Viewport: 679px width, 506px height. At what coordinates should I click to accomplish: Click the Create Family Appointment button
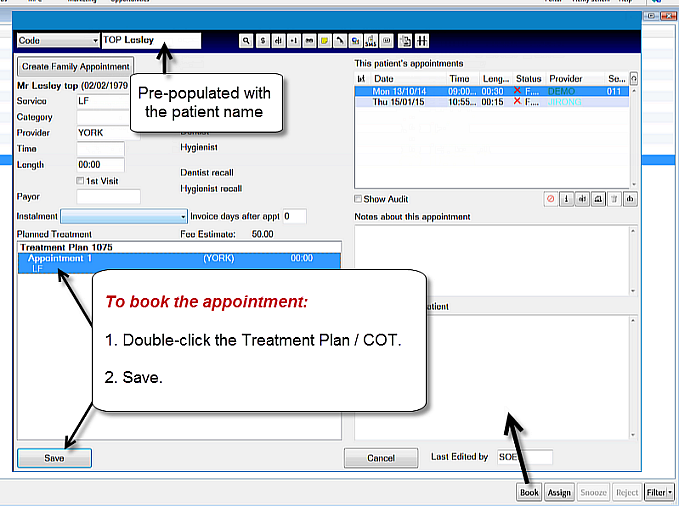tap(75, 67)
